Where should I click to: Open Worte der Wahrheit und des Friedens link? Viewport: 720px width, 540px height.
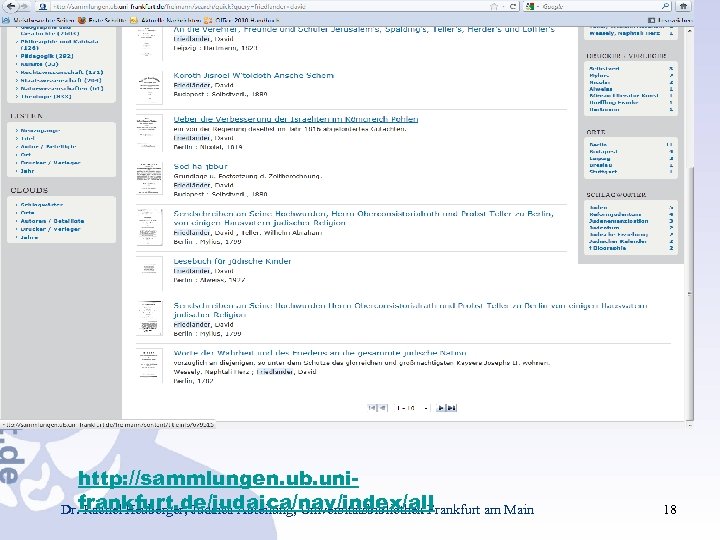click(320, 353)
